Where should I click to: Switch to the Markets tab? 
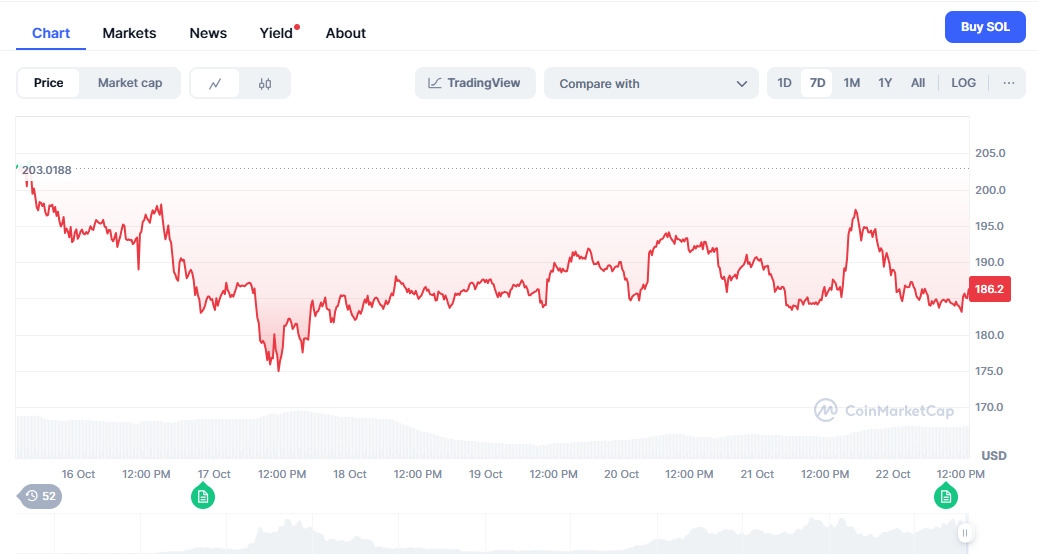click(129, 33)
